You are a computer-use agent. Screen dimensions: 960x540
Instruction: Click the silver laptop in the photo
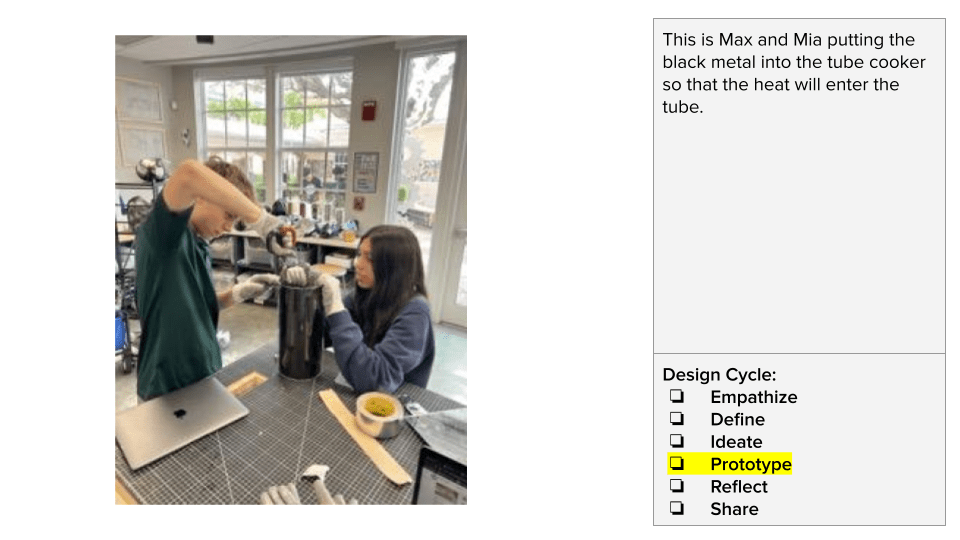(181, 421)
